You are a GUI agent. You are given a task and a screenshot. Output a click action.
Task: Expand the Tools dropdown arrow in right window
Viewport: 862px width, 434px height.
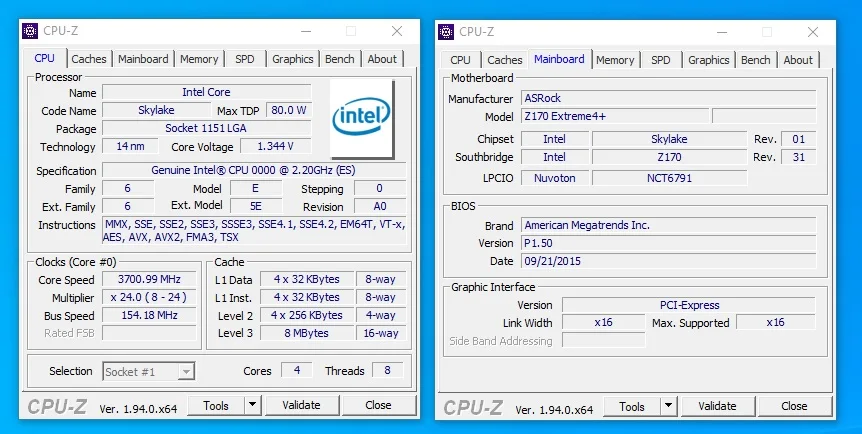[x=668, y=406]
